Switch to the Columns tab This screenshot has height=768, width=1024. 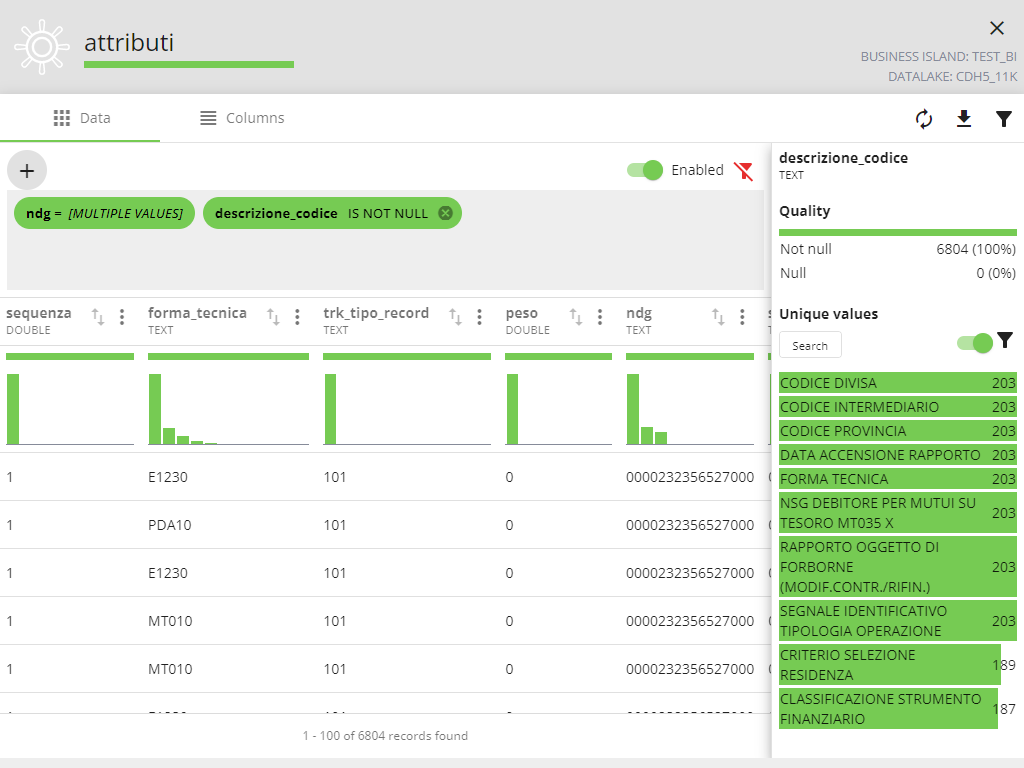click(x=242, y=118)
